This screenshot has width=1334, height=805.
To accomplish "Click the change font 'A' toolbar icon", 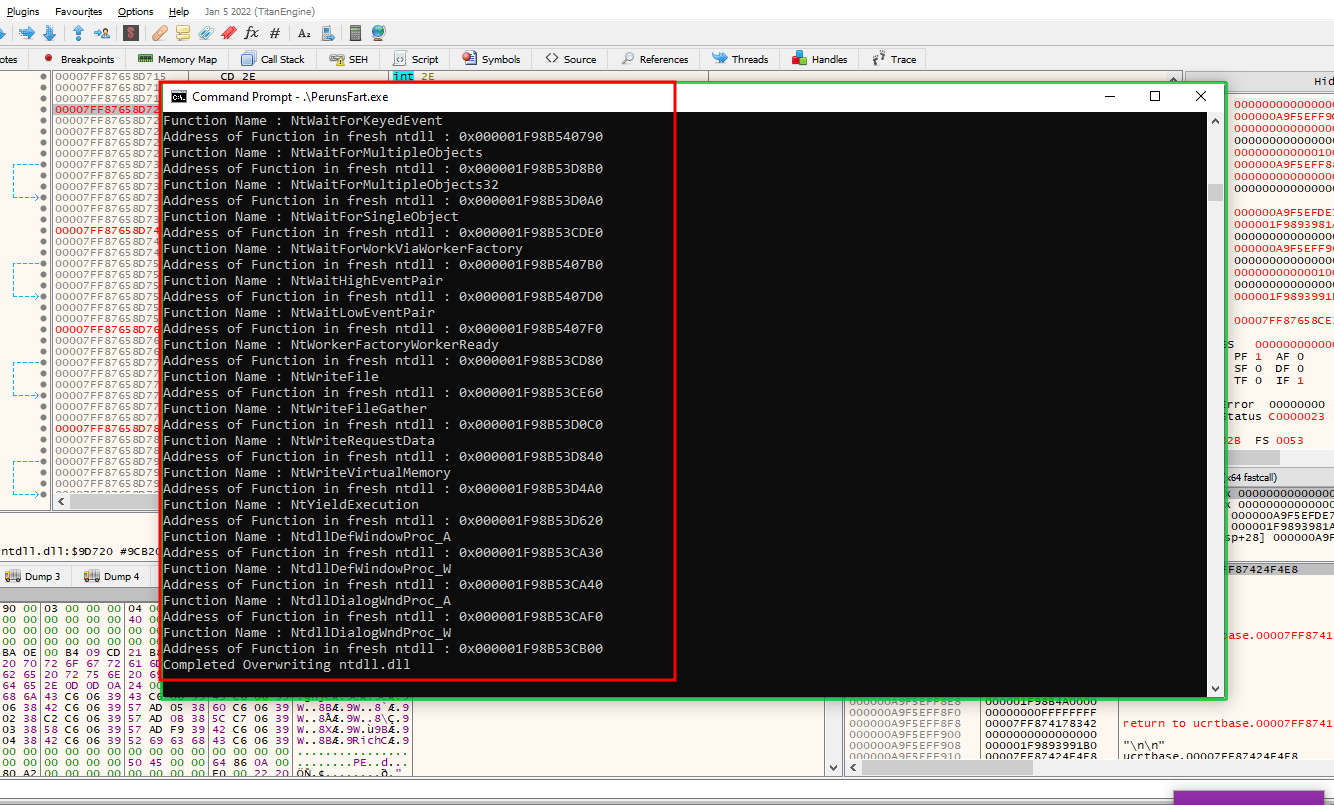I will coord(304,33).
